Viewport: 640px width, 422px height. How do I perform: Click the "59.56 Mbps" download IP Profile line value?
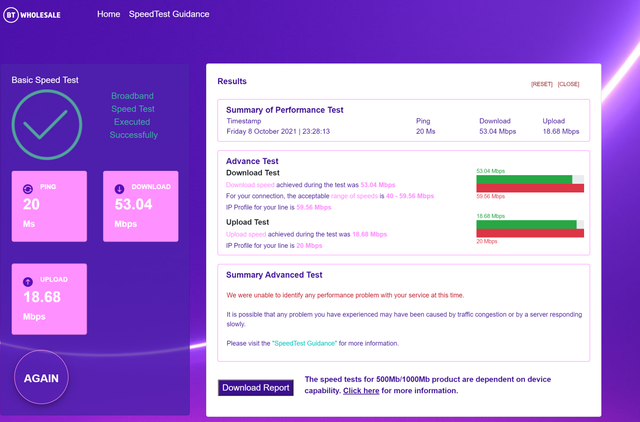(x=313, y=207)
